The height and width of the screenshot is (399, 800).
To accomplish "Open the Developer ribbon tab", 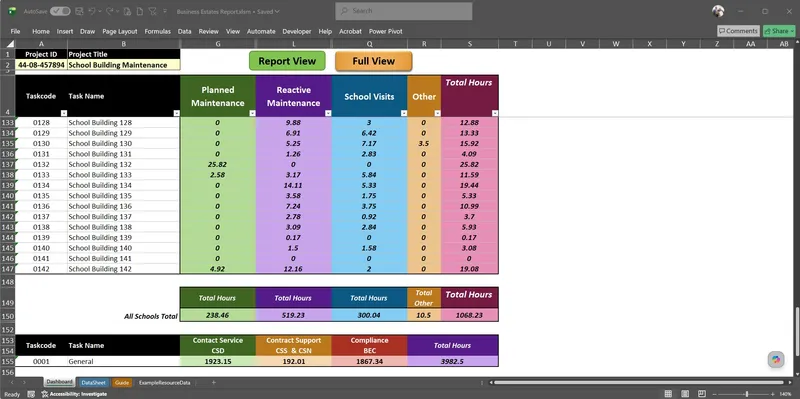I will pyautogui.click(x=297, y=31).
